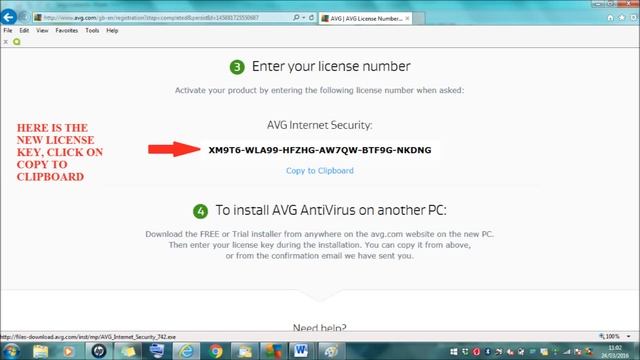Click the Copy to Clipboard link
Screen dimensions: 640x360
tap(320, 171)
